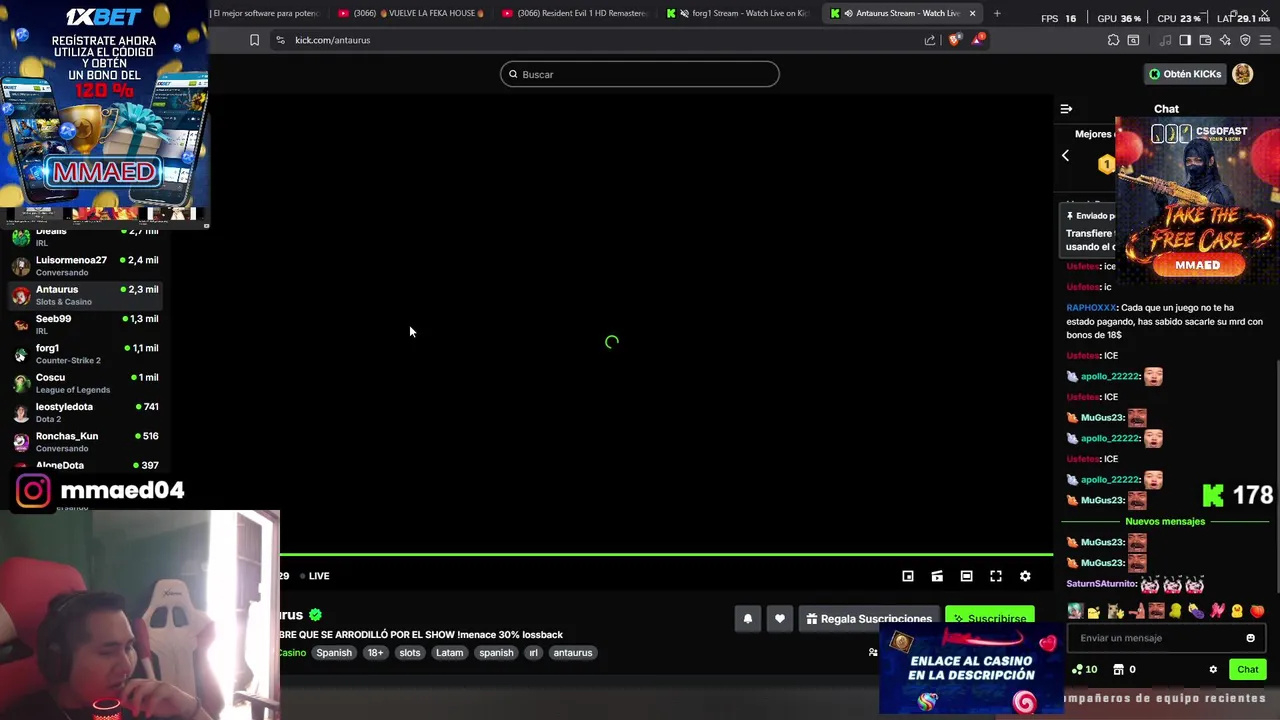Jump to Nuevos mensajes in chat
Viewport: 1280px width, 720px height.
1165,521
